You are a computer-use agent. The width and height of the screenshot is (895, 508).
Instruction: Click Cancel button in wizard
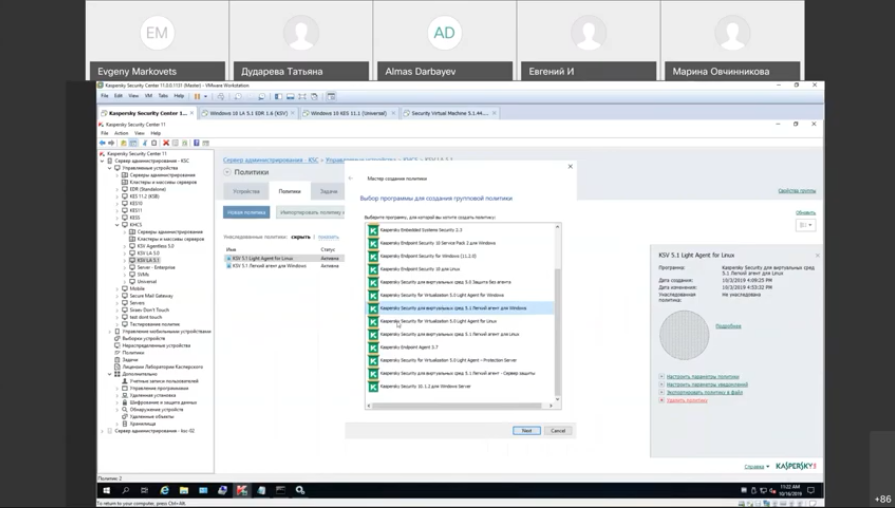pyautogui.click(x=558, y=431)
